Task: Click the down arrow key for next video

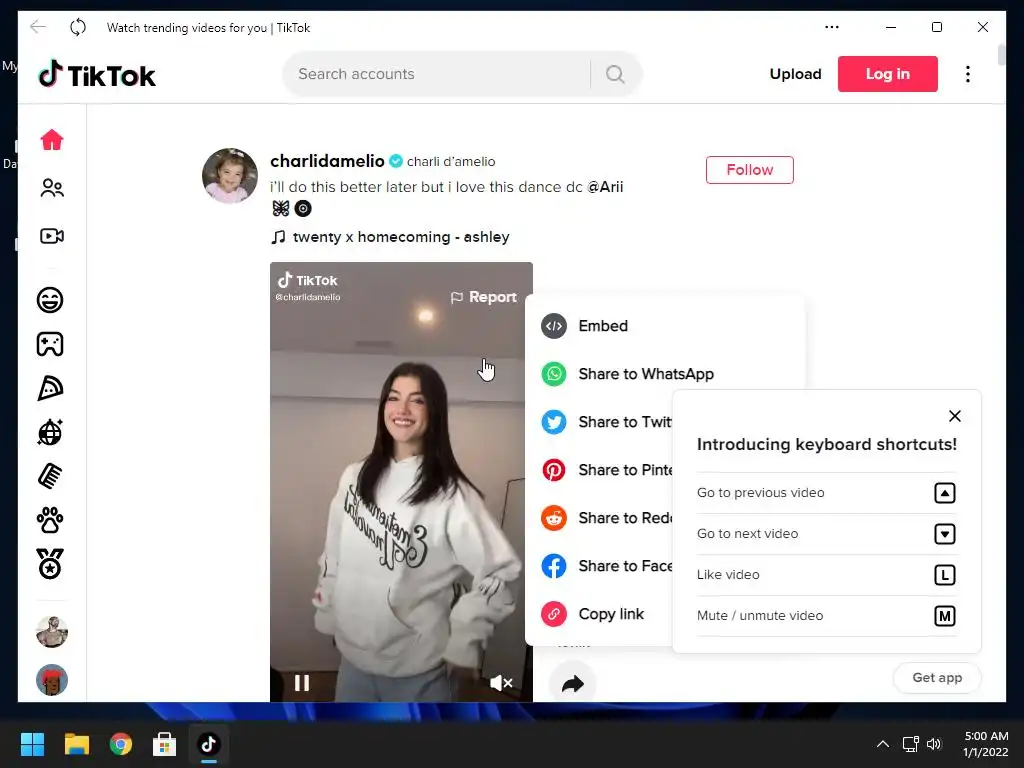Action: 944,534
